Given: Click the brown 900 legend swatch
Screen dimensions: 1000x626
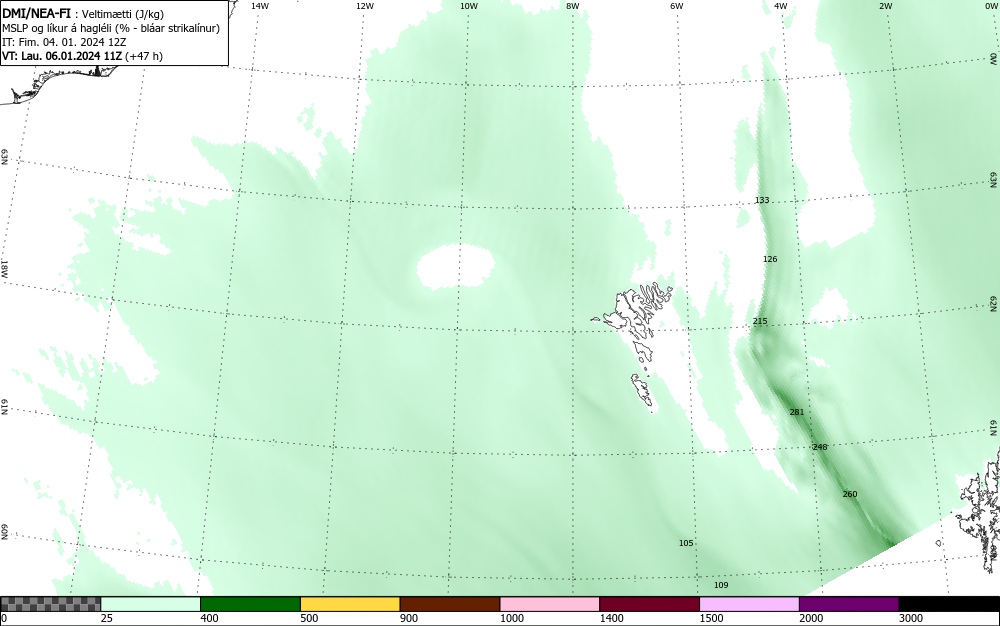Looking at the screenshot, I should (x=450, y=604).
